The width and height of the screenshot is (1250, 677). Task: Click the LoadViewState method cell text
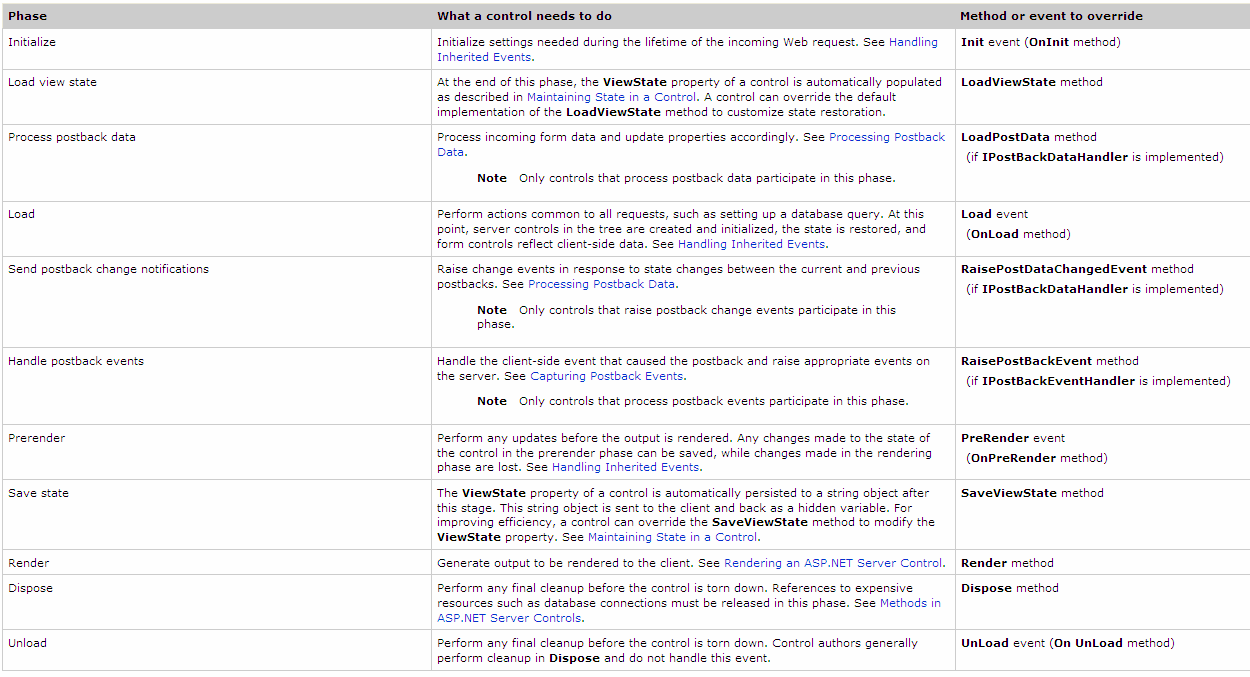(x=1031, y=82)
